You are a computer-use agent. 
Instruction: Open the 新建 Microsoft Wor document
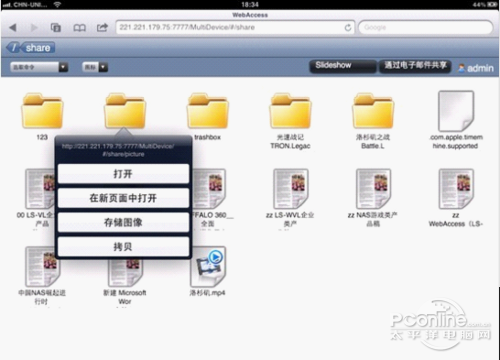point(125,273)
